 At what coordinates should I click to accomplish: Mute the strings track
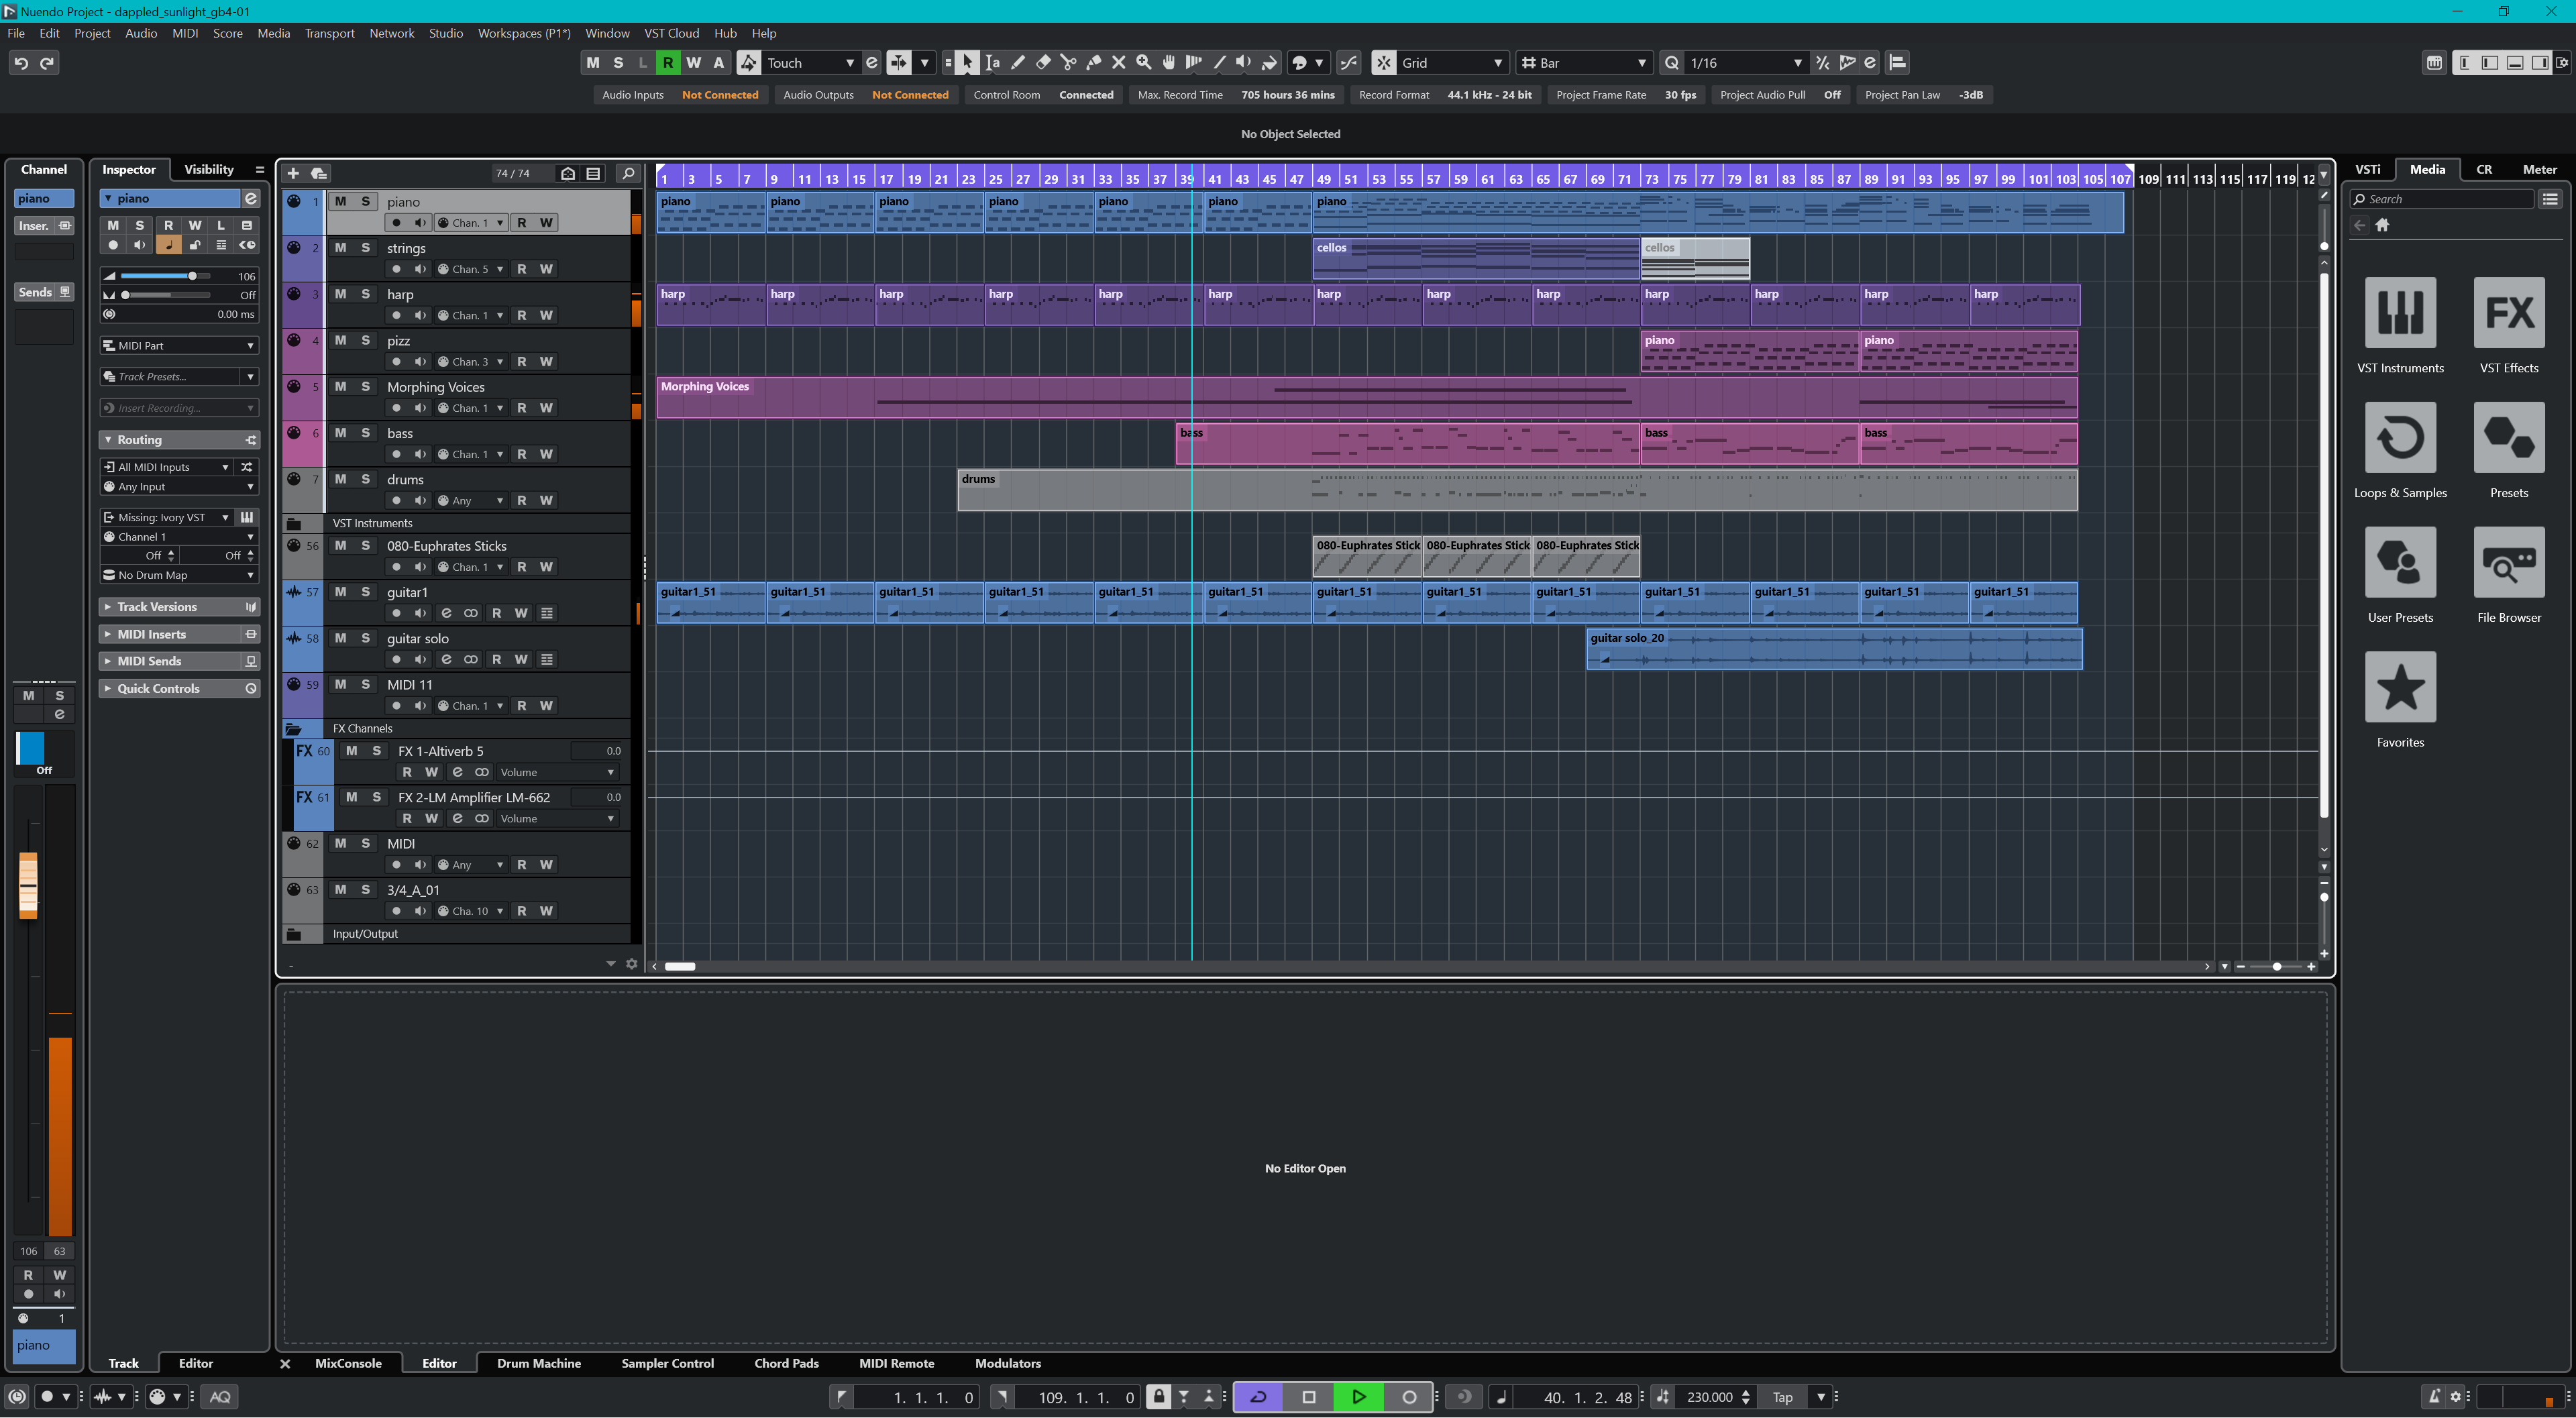click(340, 248)
